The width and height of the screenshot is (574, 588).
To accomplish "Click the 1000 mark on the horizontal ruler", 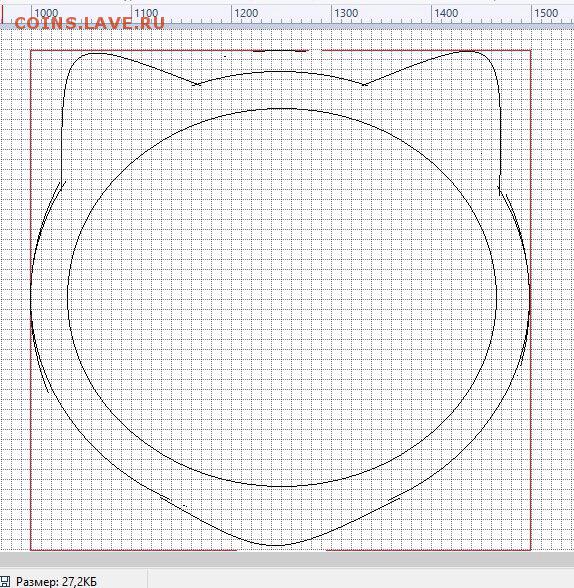I will coord(46,13).
